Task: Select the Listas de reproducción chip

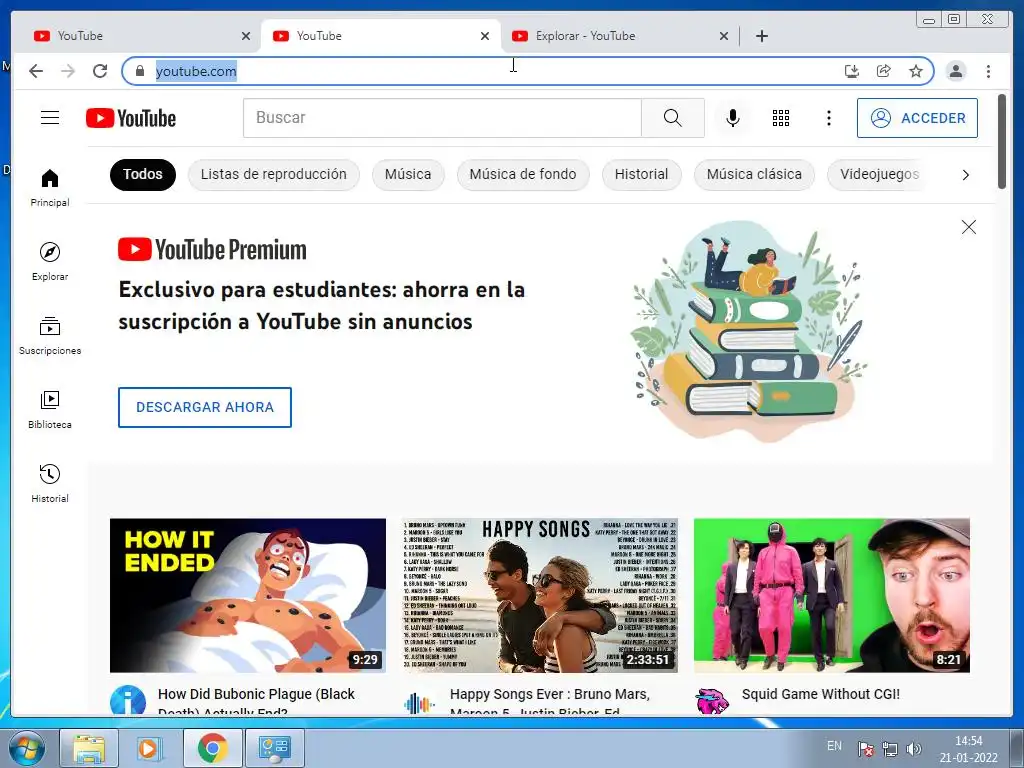Action: [x=274, y=174]
